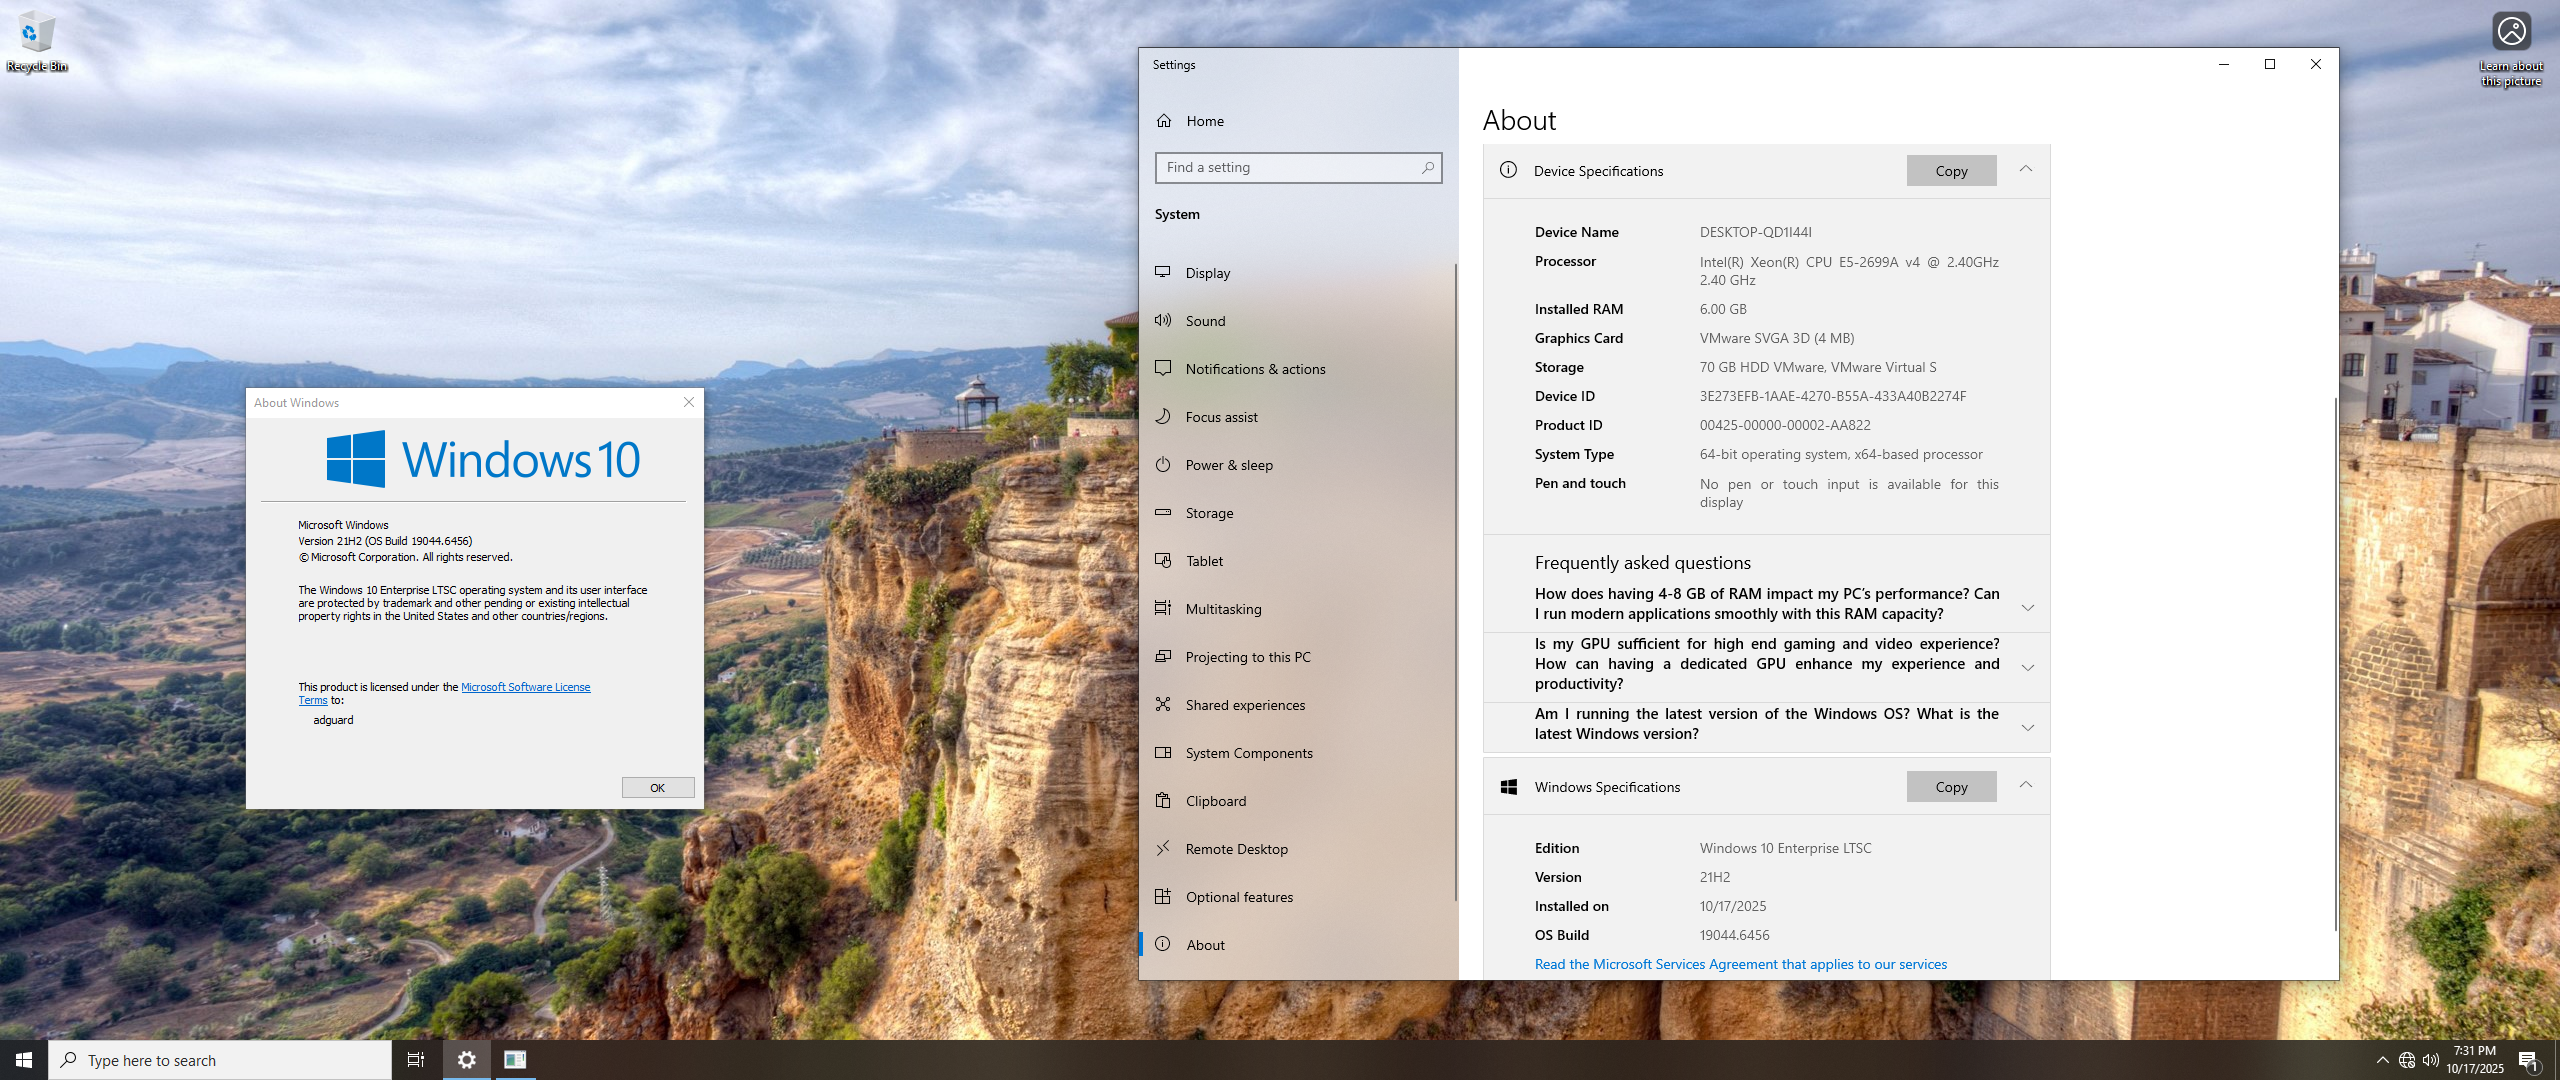Image resolution: width=2560 pixels, height=1080 pixels.
Task: Open the Multitasking settings page
Action: point(1223,609)
